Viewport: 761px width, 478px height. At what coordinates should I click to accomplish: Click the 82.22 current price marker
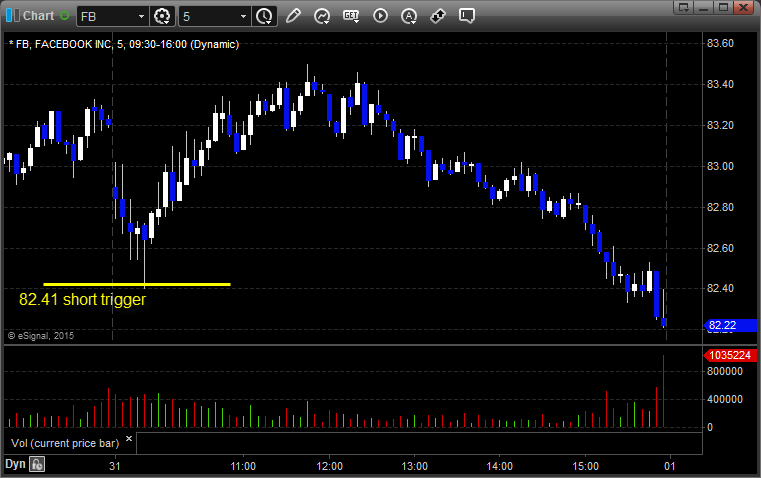(x=729, y=325)
